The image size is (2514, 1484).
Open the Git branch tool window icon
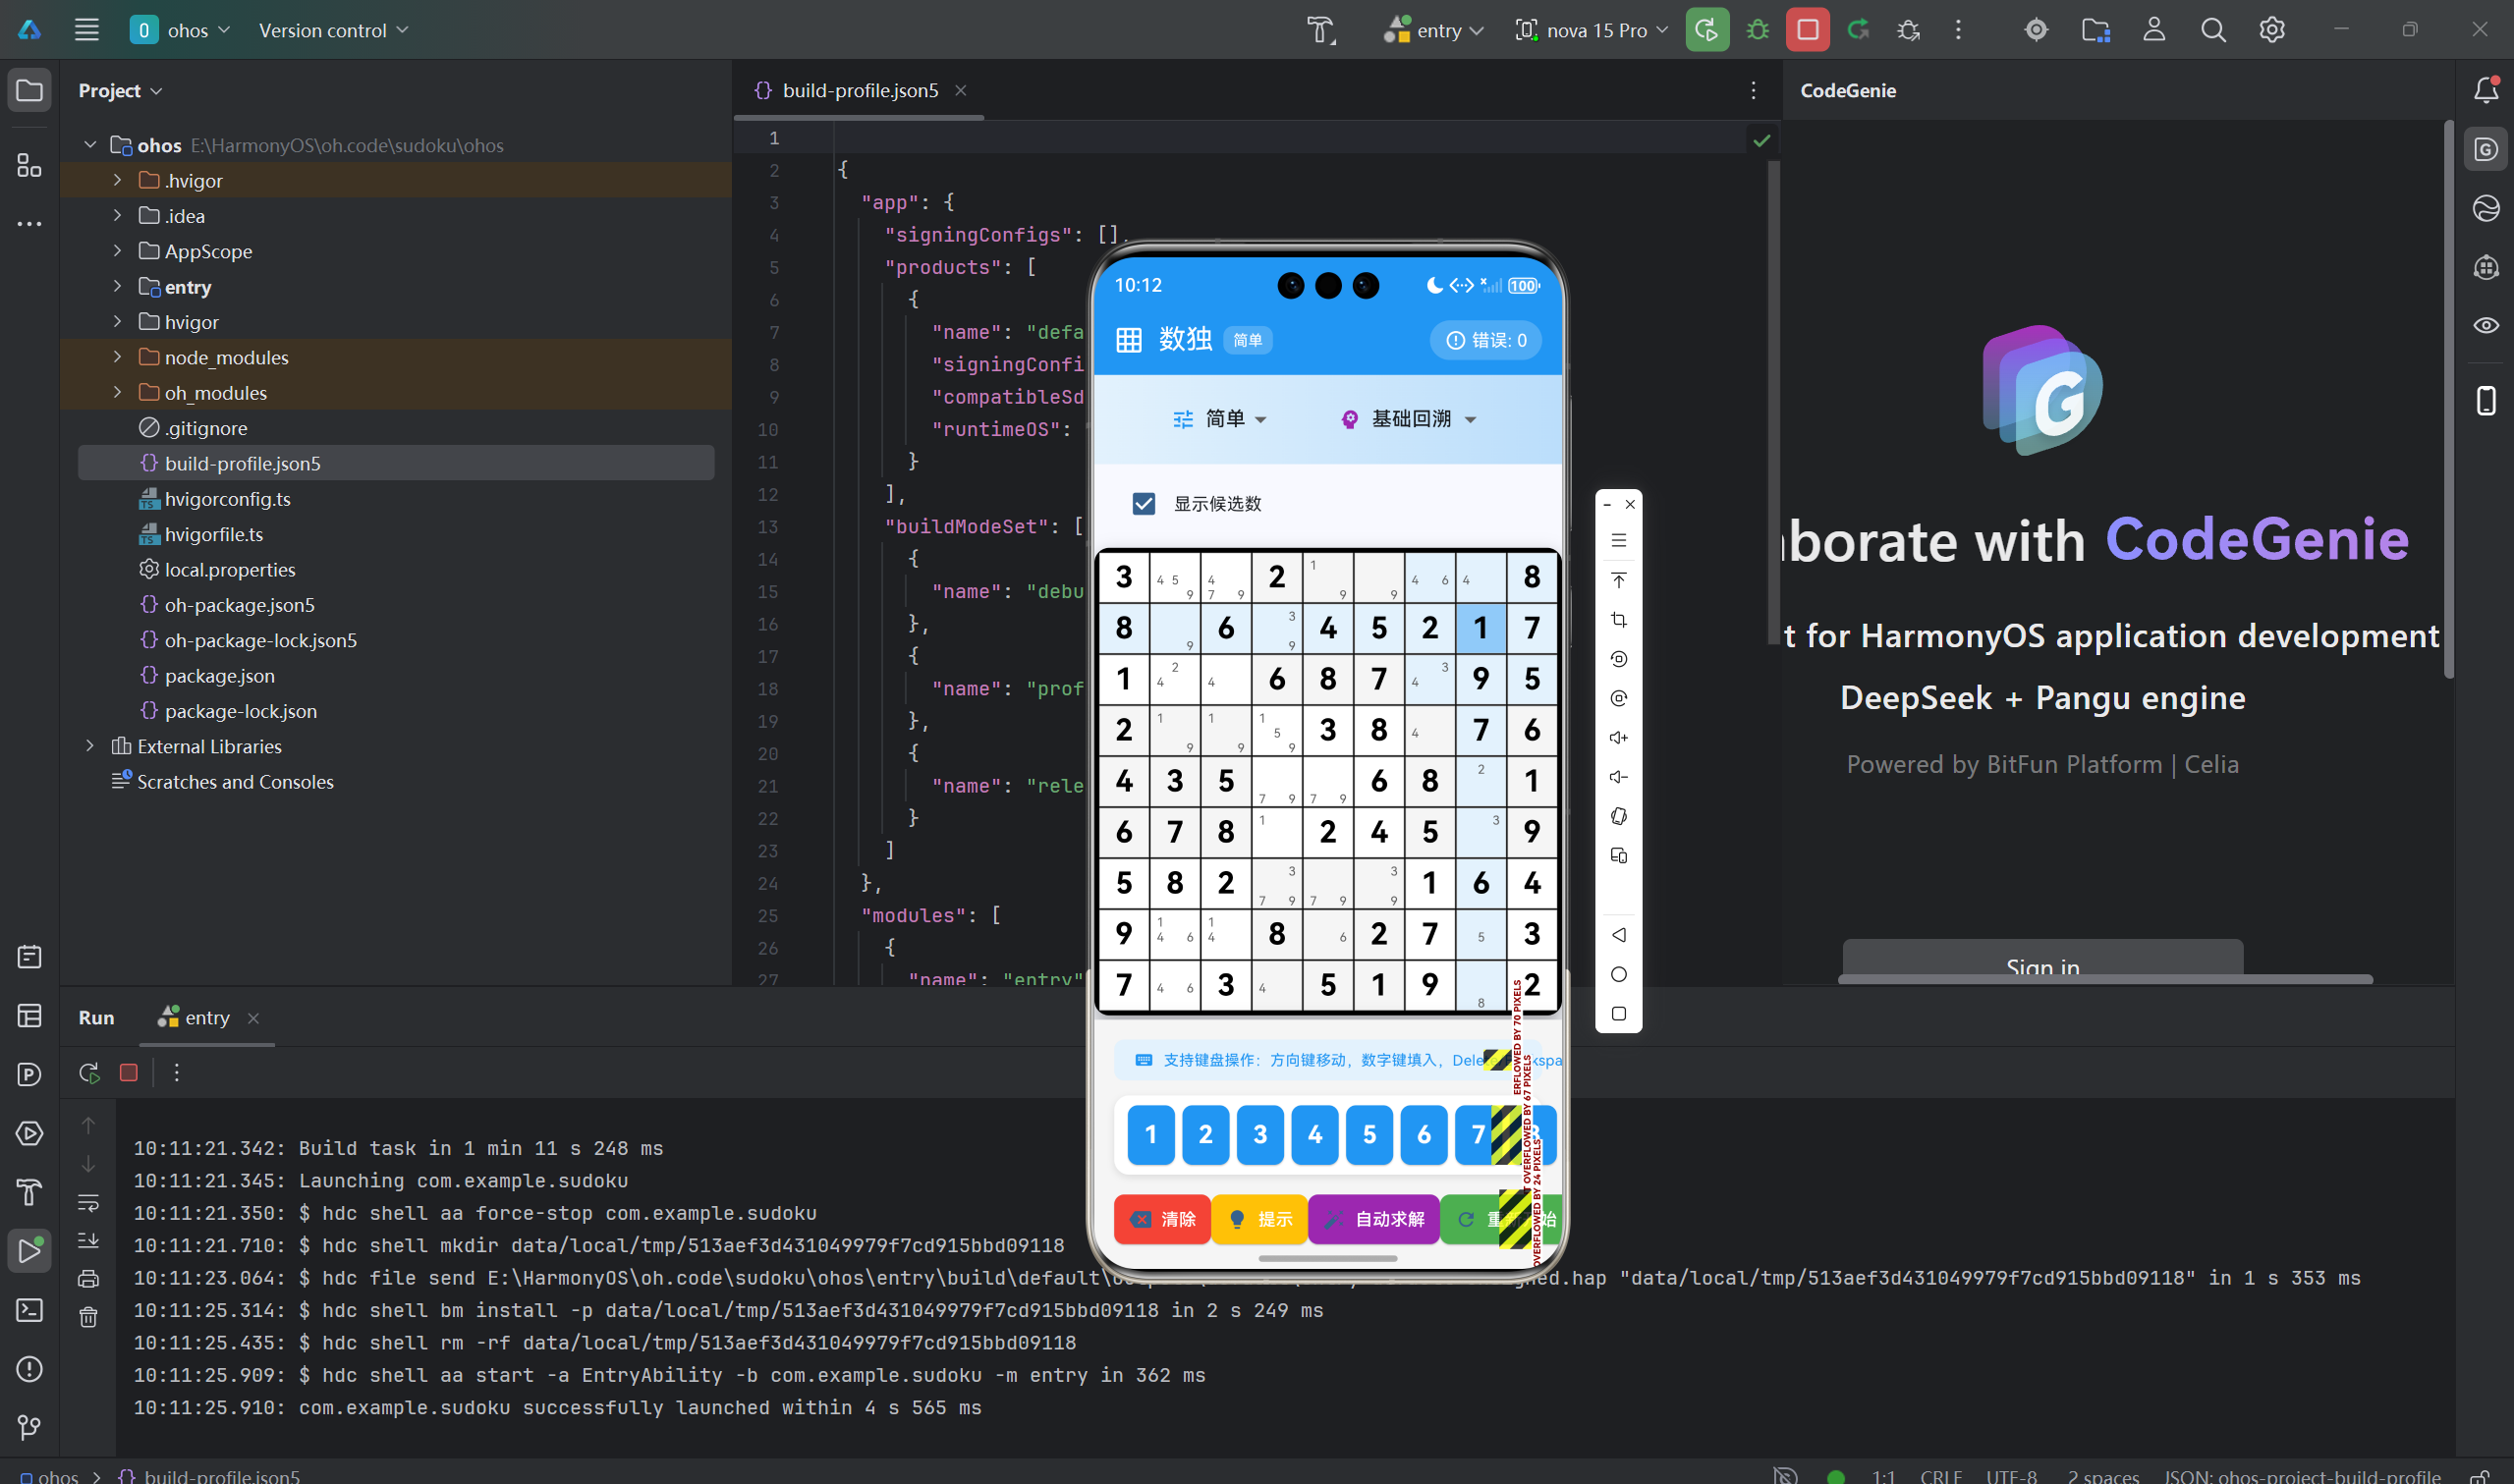(x=29, y=1427)
